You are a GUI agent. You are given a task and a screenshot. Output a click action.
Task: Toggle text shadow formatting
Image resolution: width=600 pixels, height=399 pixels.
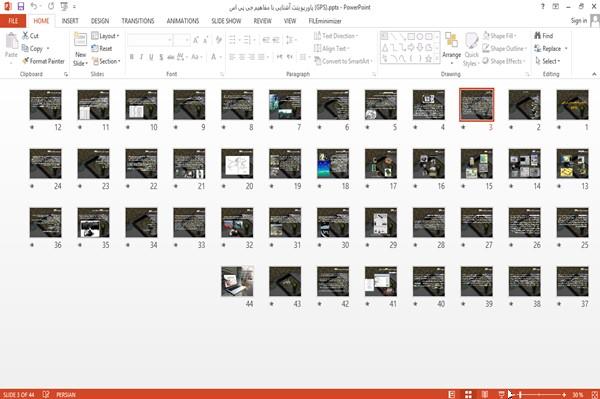(161, 57)
